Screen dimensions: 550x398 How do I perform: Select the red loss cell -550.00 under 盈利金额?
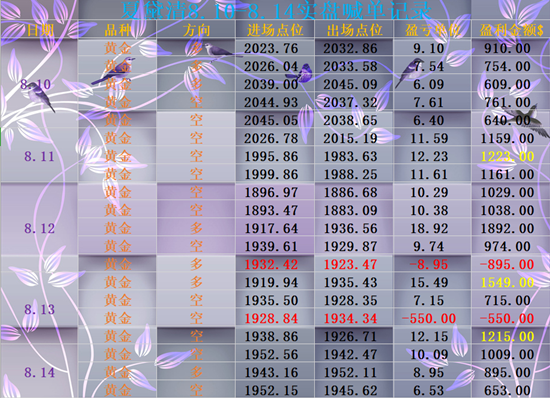[507, 318]
